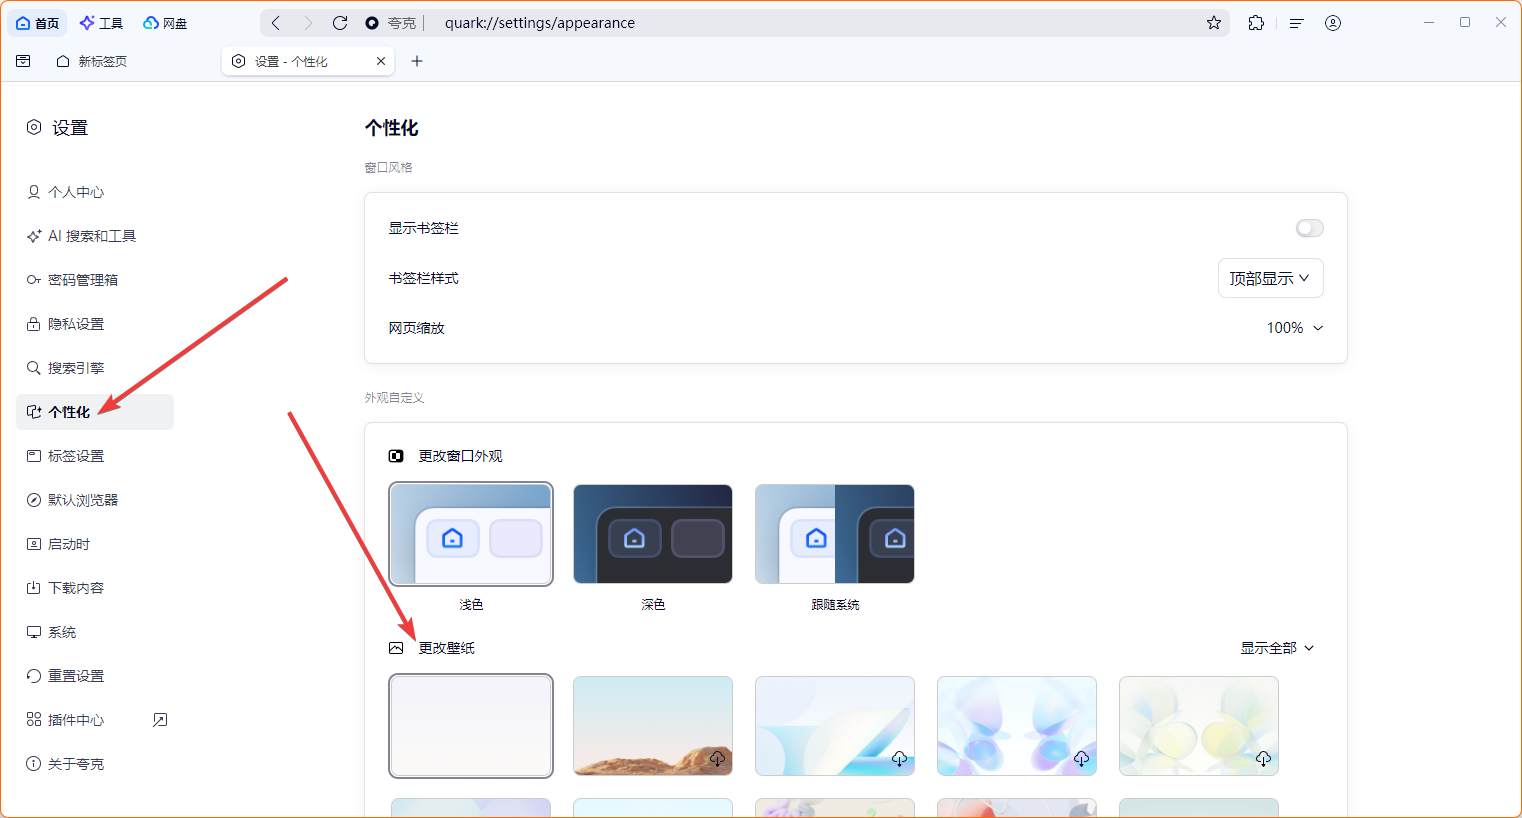Open 隐私设置 in settings sidebar
Viewport: 1522px width, 818px height.
pos(76,324)
